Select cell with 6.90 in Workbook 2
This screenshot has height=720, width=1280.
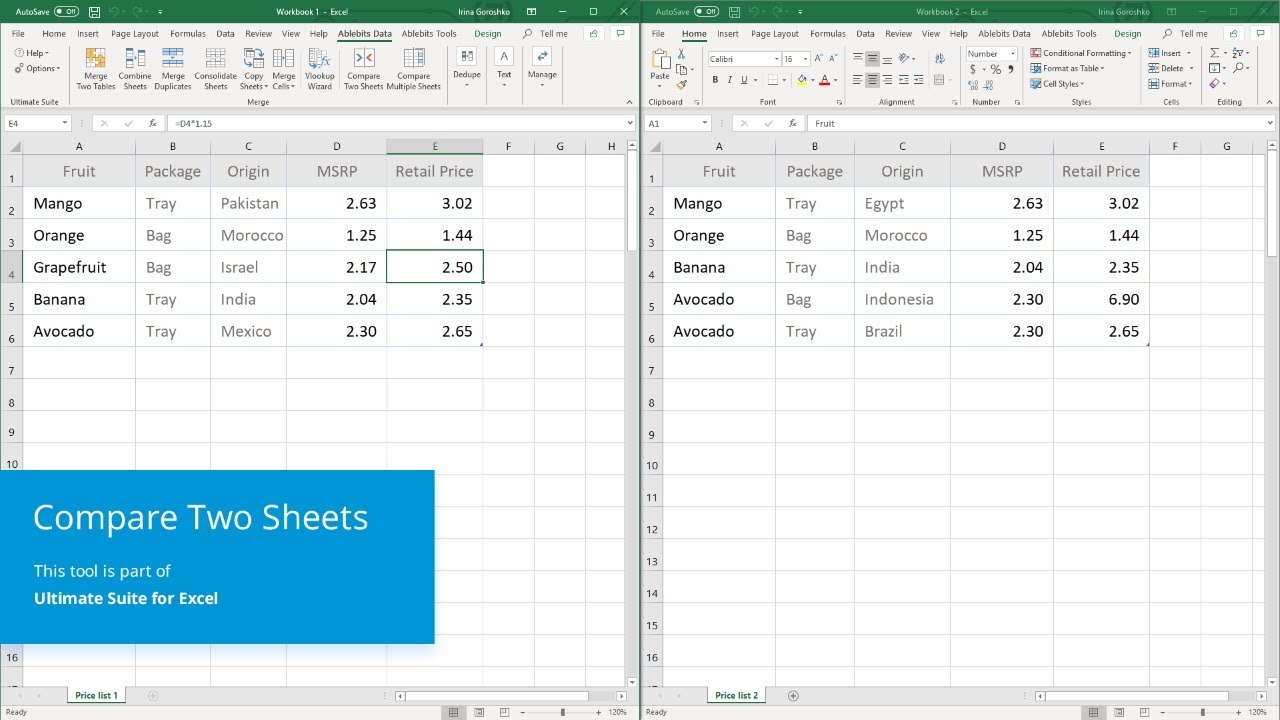pyautogui.click(x=1101, y=299)
